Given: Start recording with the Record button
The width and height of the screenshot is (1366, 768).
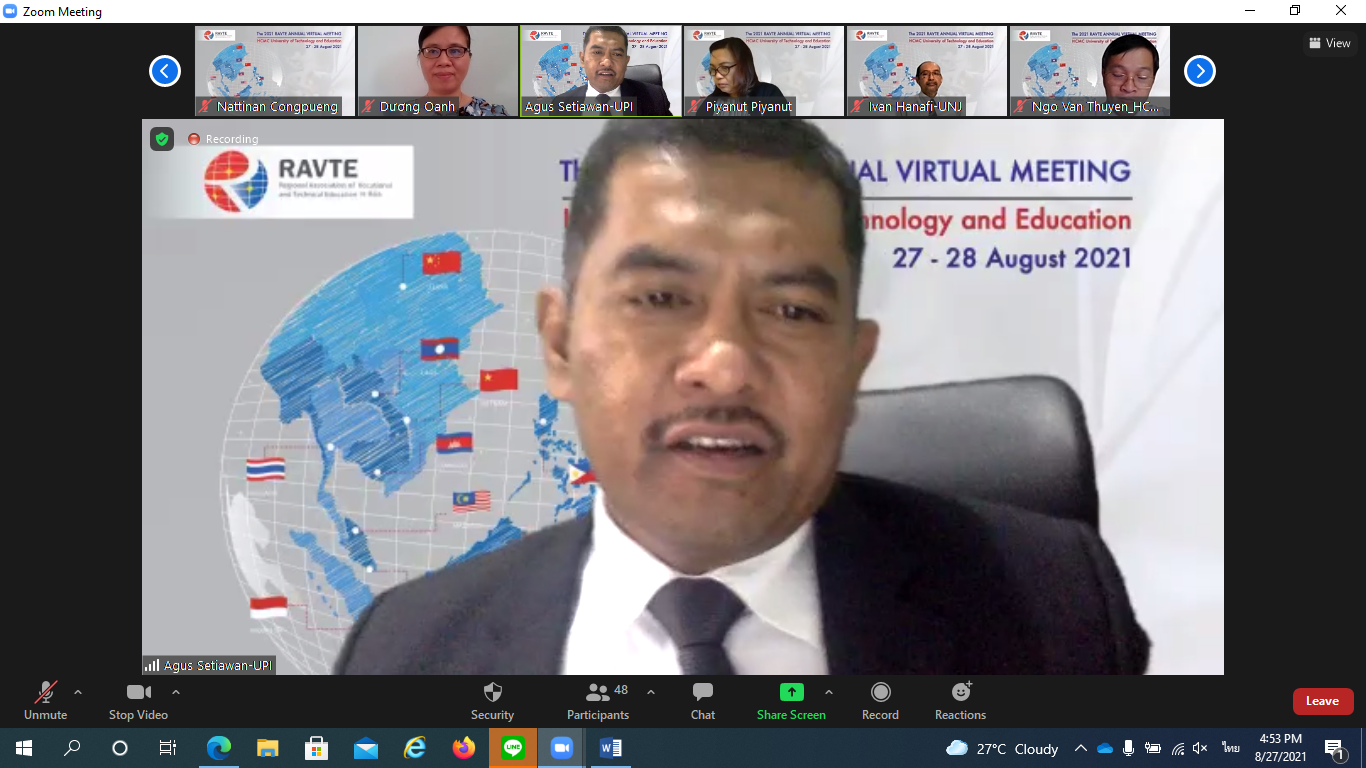Looking at the screenshot, I should [880, 701].
